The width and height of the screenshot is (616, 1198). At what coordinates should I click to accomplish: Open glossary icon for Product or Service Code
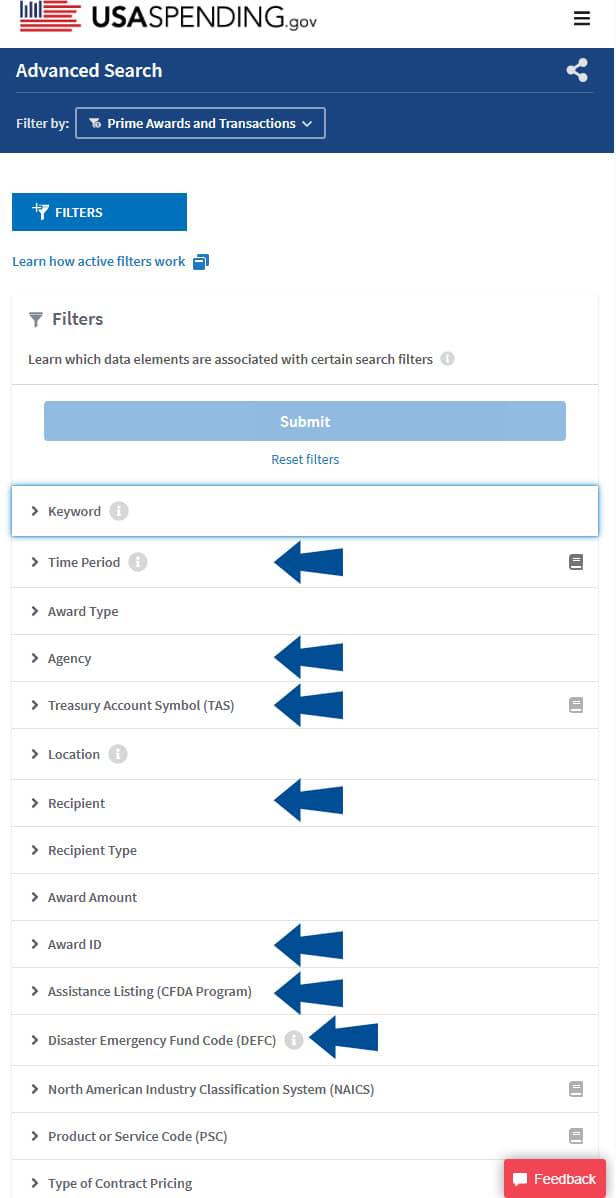[x=576, y=1136]
